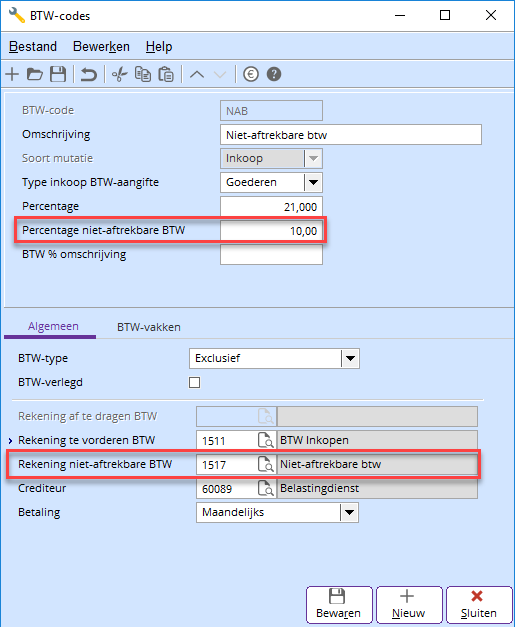Open the Bewerken menu

click(x=101, y=46)
